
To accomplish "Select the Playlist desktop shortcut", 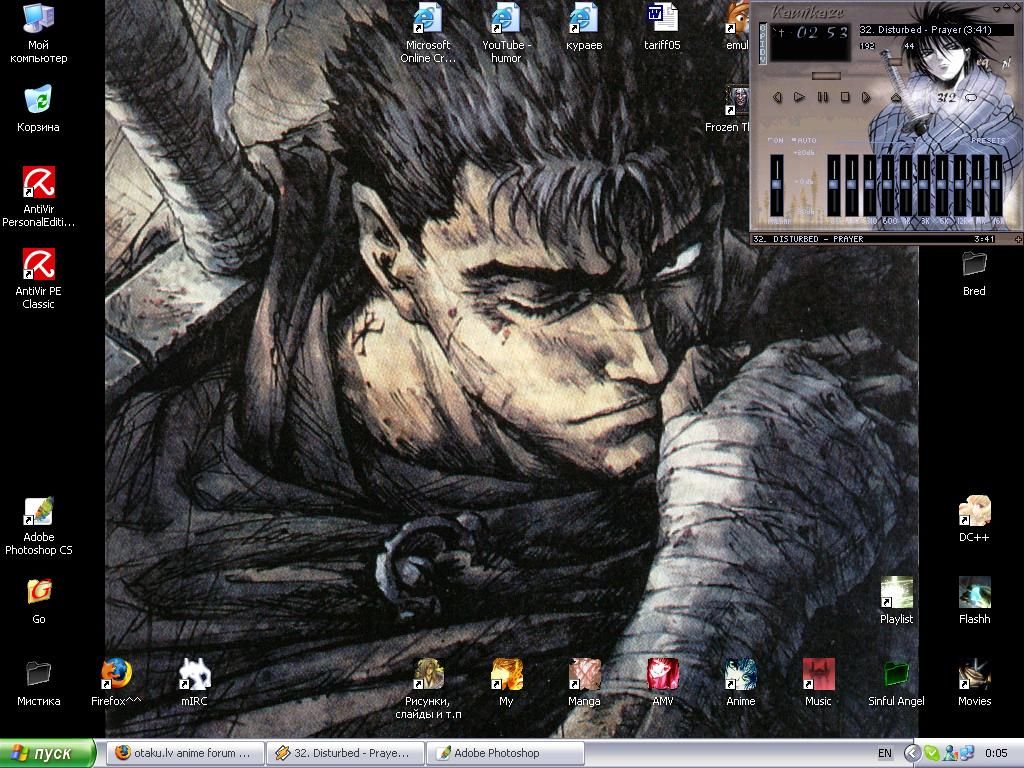I will [896, 601].
